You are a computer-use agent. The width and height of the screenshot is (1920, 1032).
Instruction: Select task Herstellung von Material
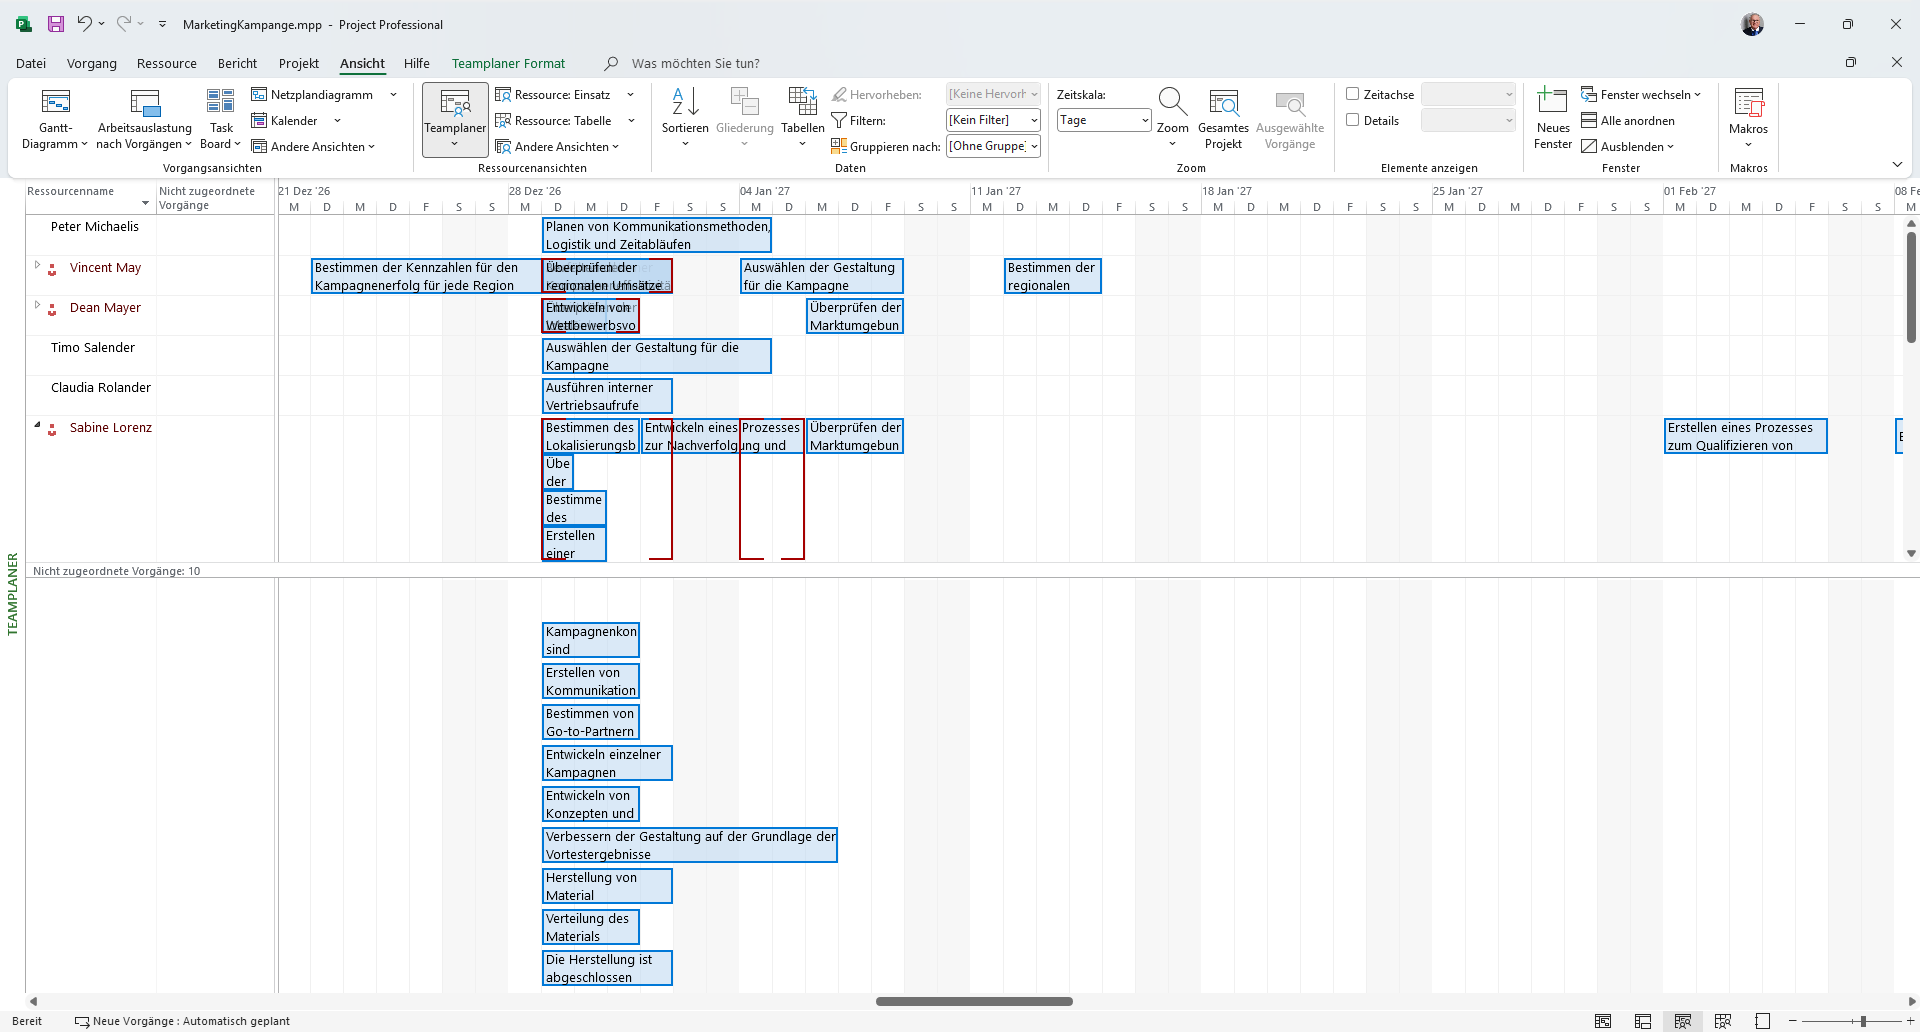[607, 886]
